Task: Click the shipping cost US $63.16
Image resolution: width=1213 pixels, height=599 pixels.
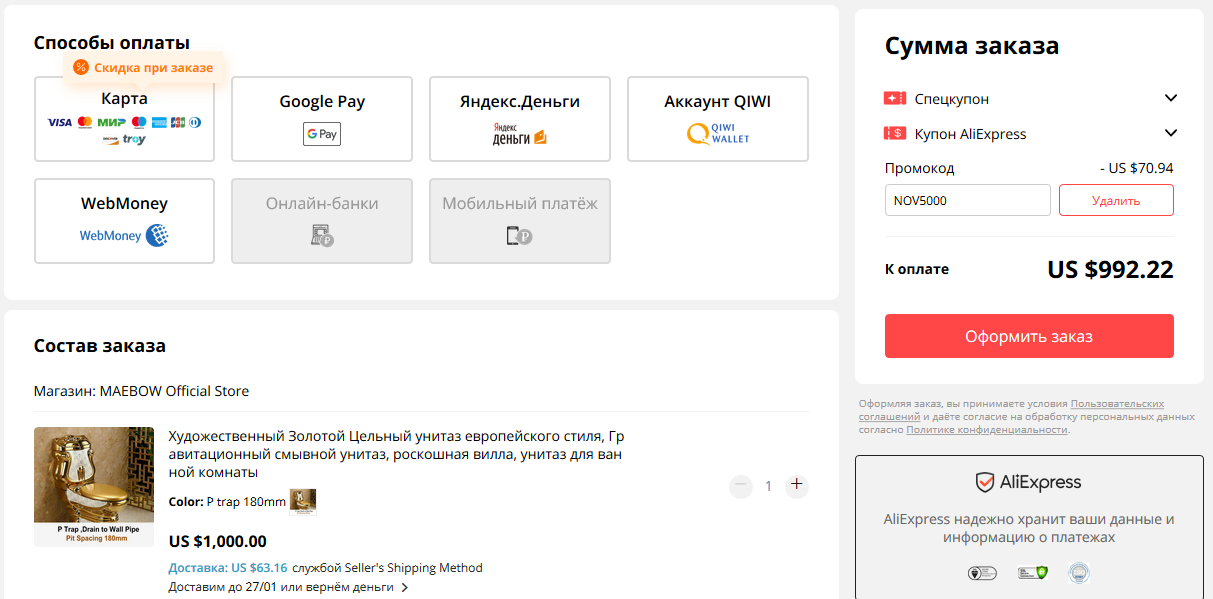Action: tap(259, 567)
